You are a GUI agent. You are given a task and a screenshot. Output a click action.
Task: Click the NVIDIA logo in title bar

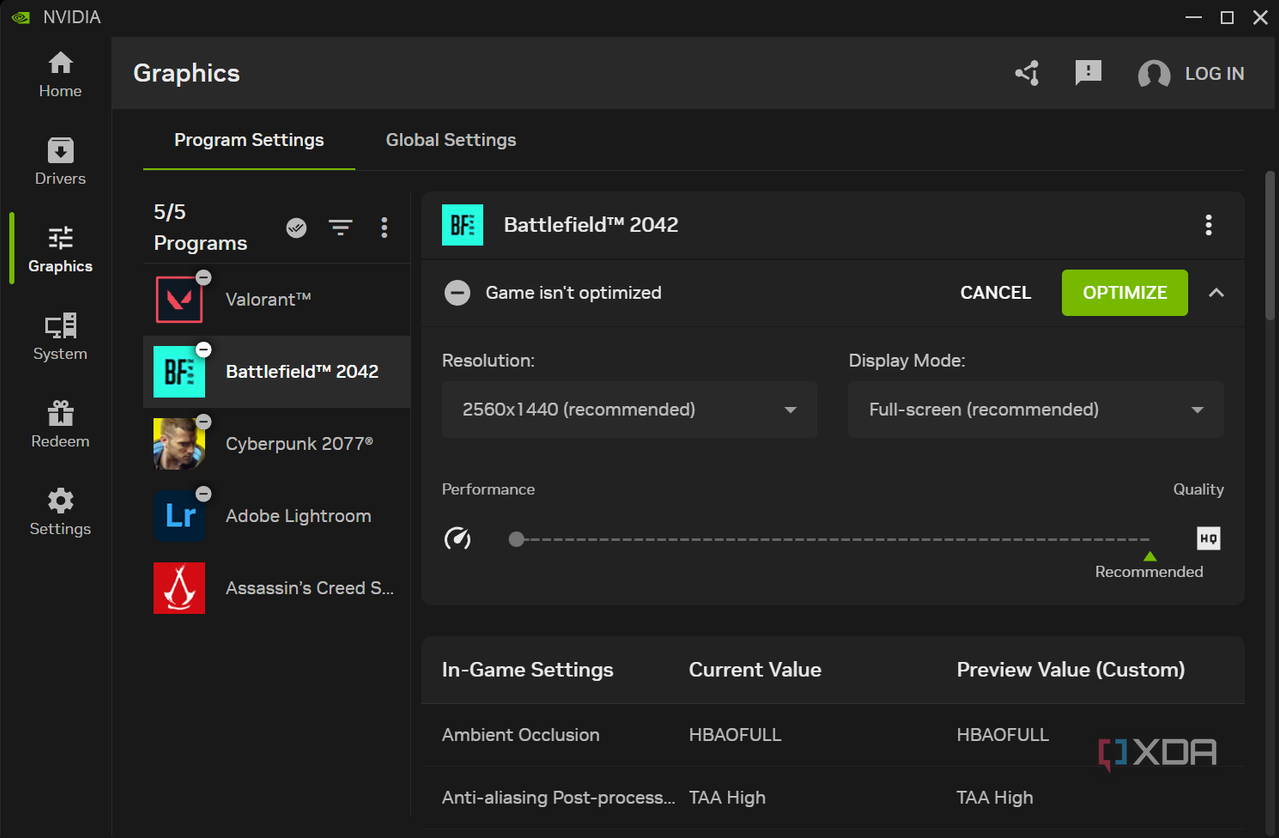coord(20,18)
